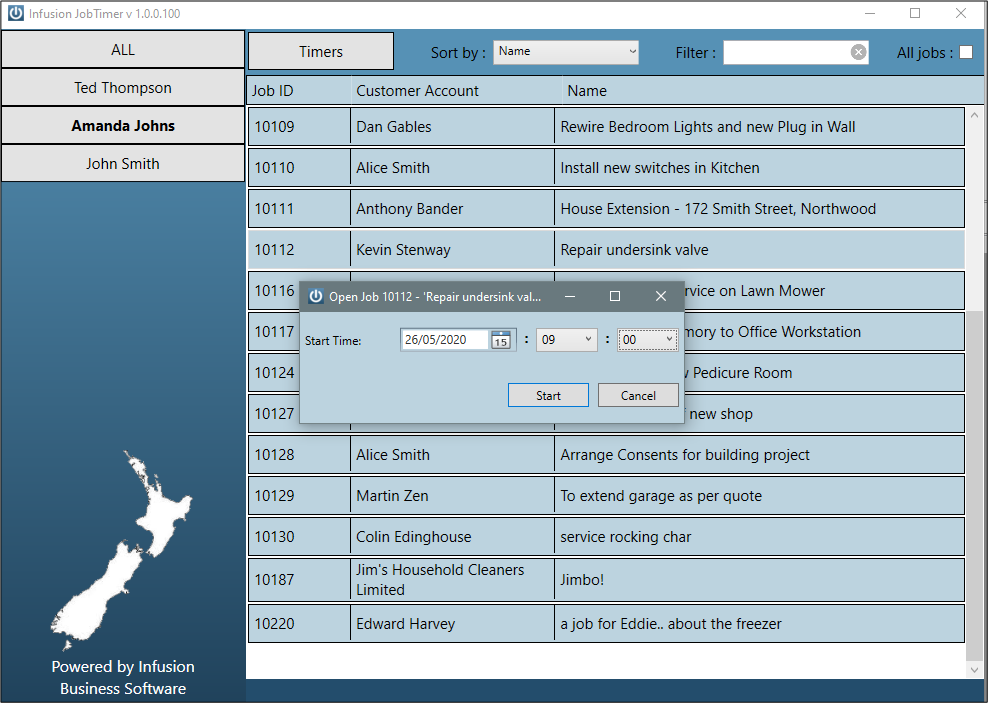Image resolution: width=988 pixels, height=703 pixels.
Task: Select job ID 10116
Action: tap(274, 290)
